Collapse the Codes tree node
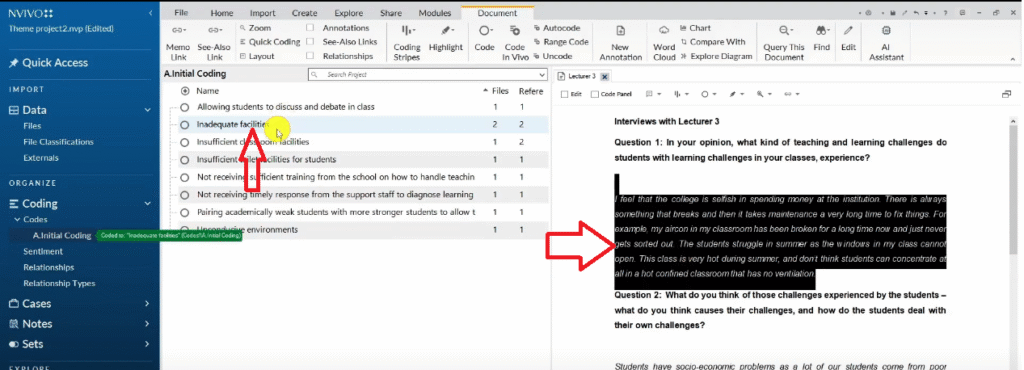The height and width of the screenshot is (370, 1024). (18, 220)
